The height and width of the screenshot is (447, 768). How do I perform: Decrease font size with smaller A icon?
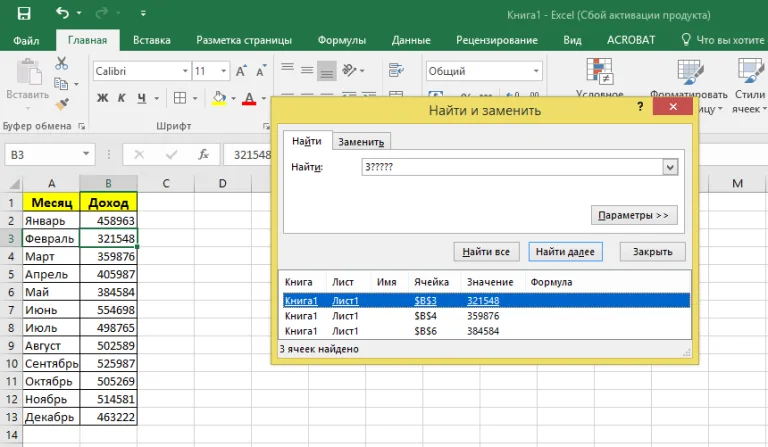point(261,71)
